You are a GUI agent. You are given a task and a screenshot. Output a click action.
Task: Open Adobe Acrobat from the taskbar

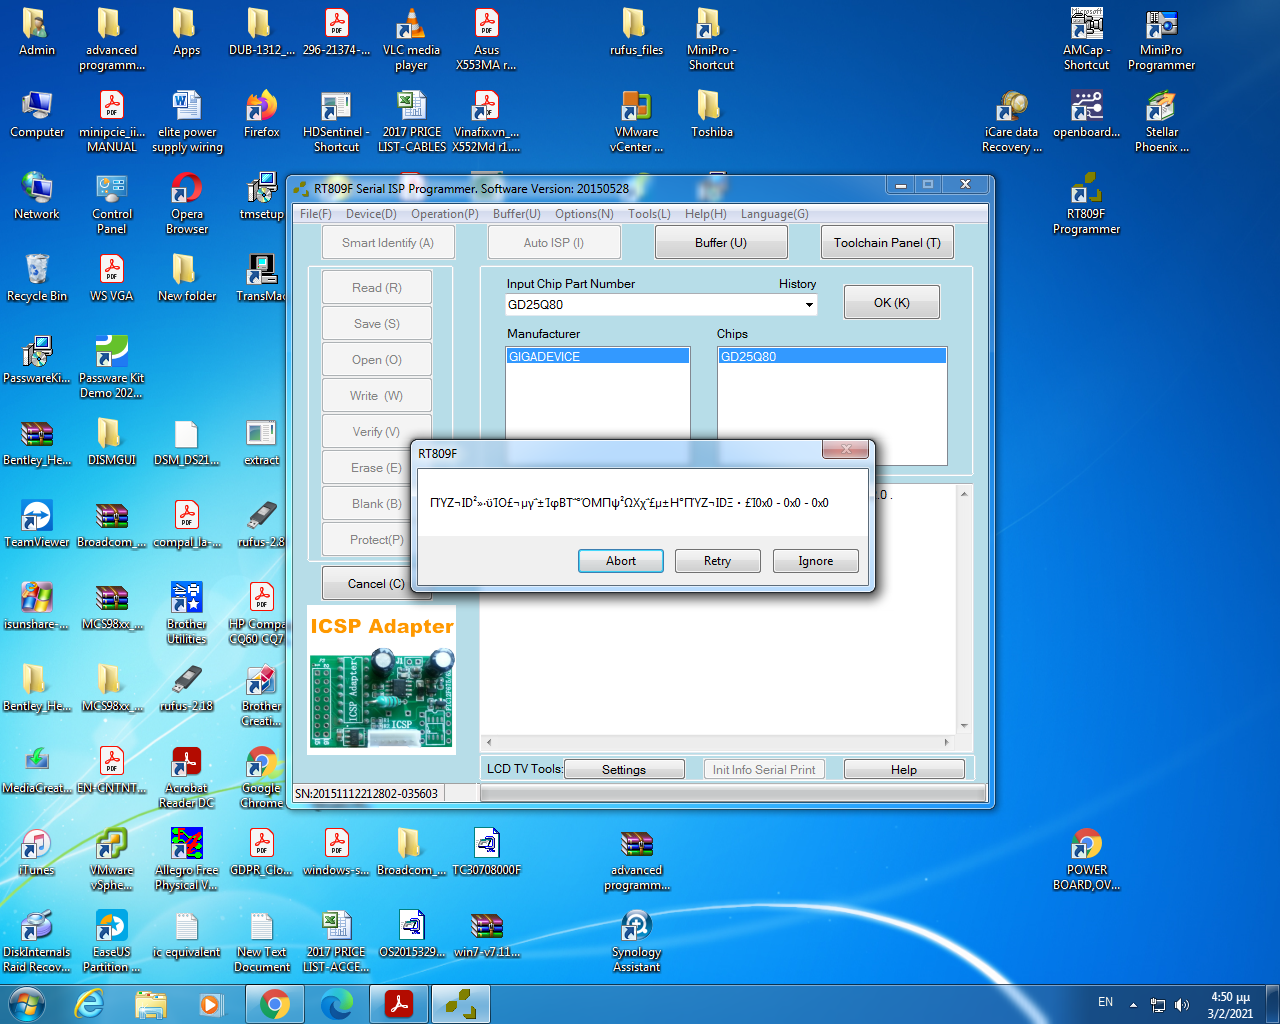[399, 1004]
